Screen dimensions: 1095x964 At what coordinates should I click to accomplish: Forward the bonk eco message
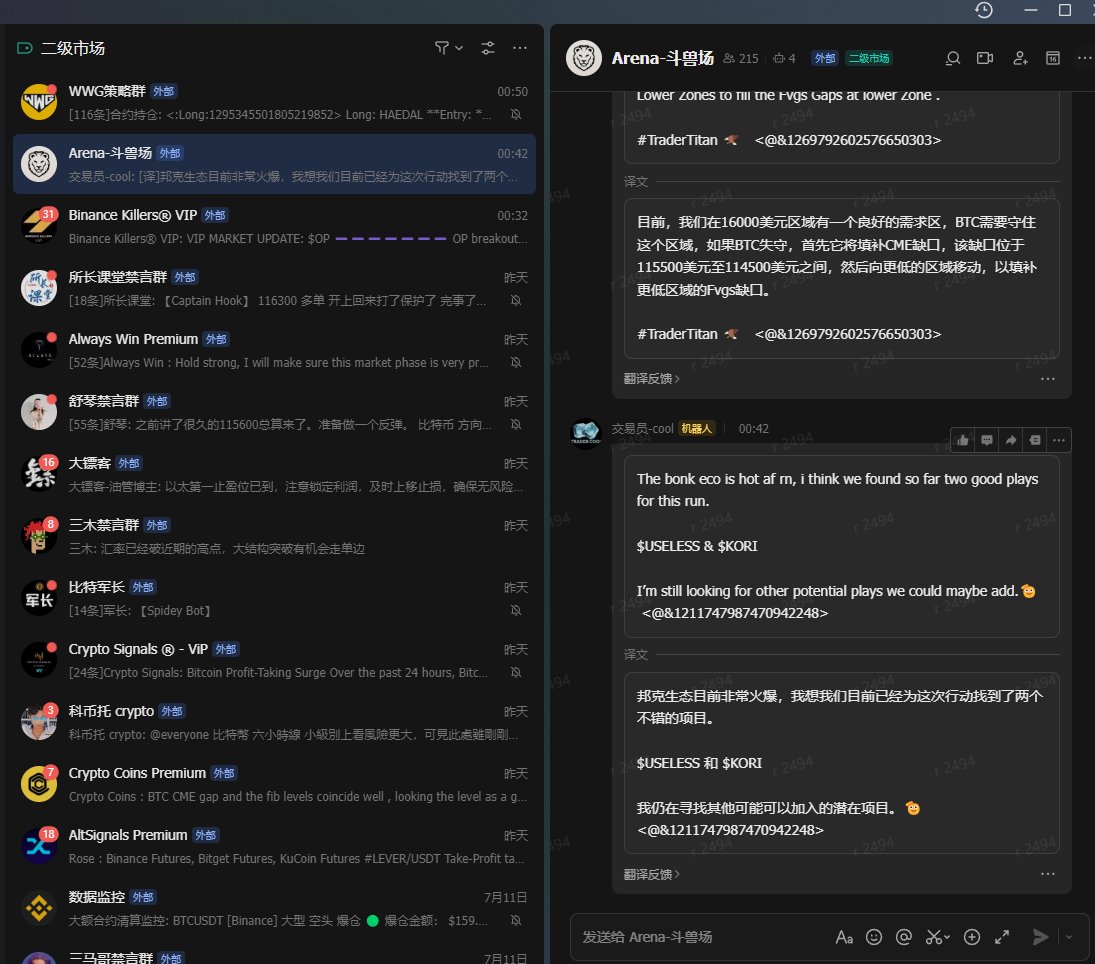[1011, 440]
